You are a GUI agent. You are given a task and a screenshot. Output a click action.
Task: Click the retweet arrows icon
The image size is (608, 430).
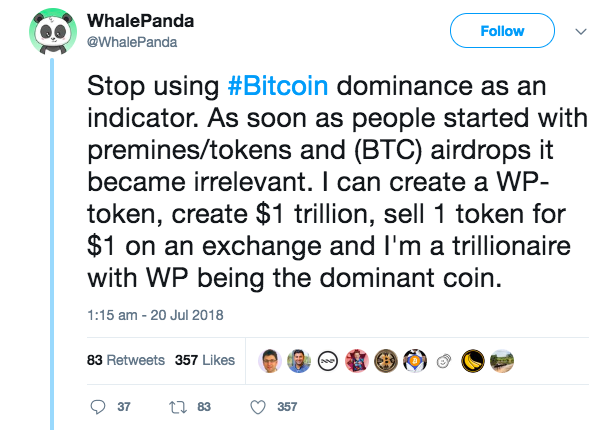[175, 407]
